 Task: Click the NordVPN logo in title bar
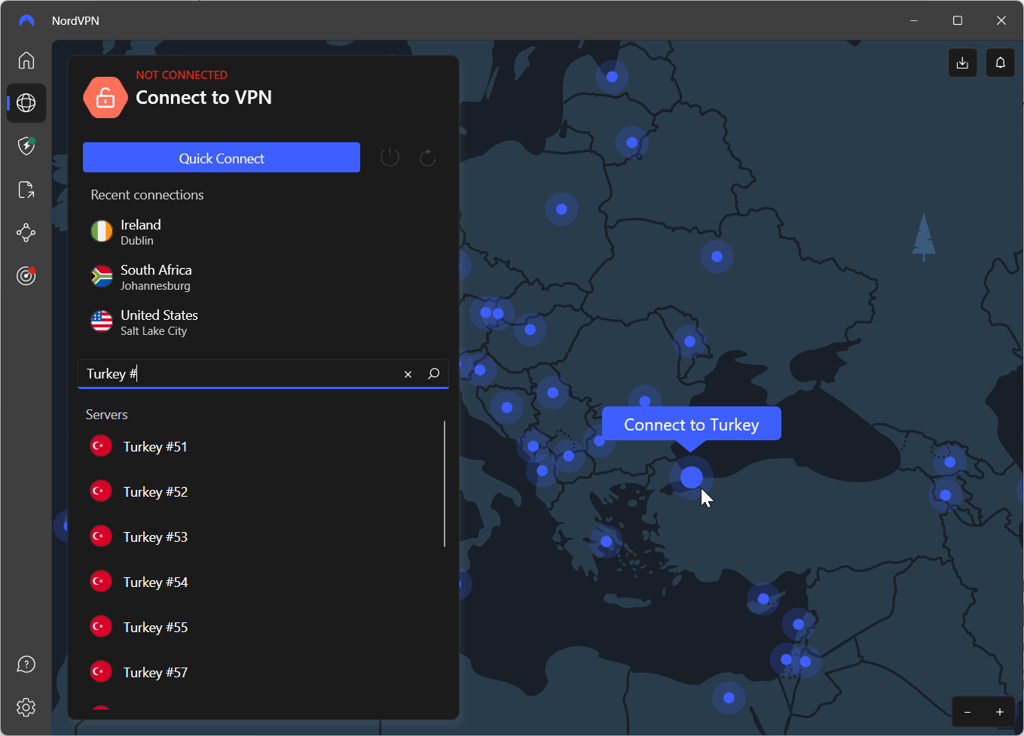[27, 21]
